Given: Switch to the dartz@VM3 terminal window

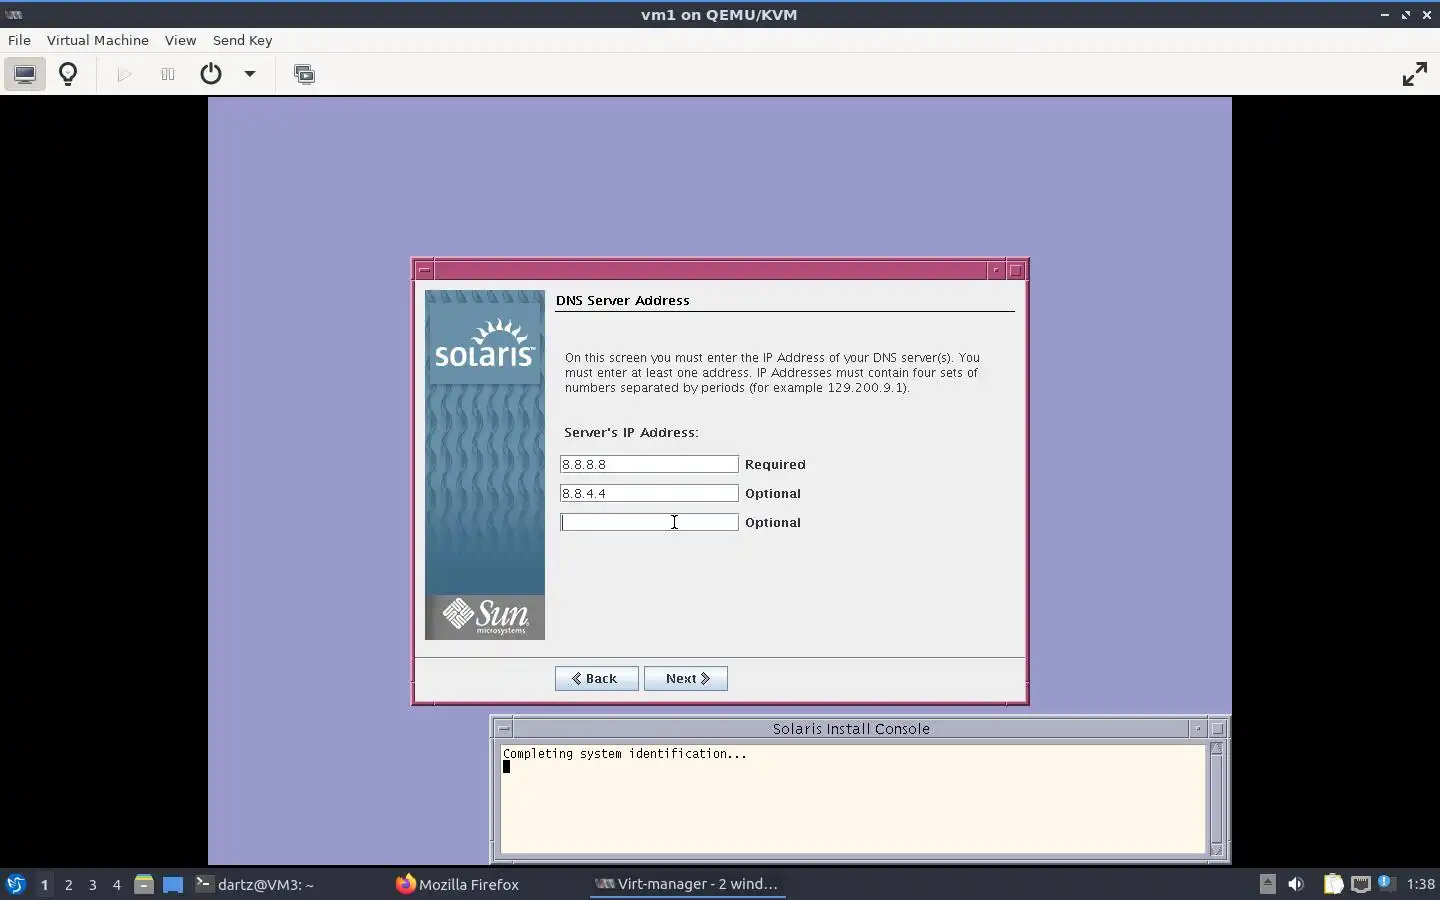Looking at the screenshot, I should (255, 884).
